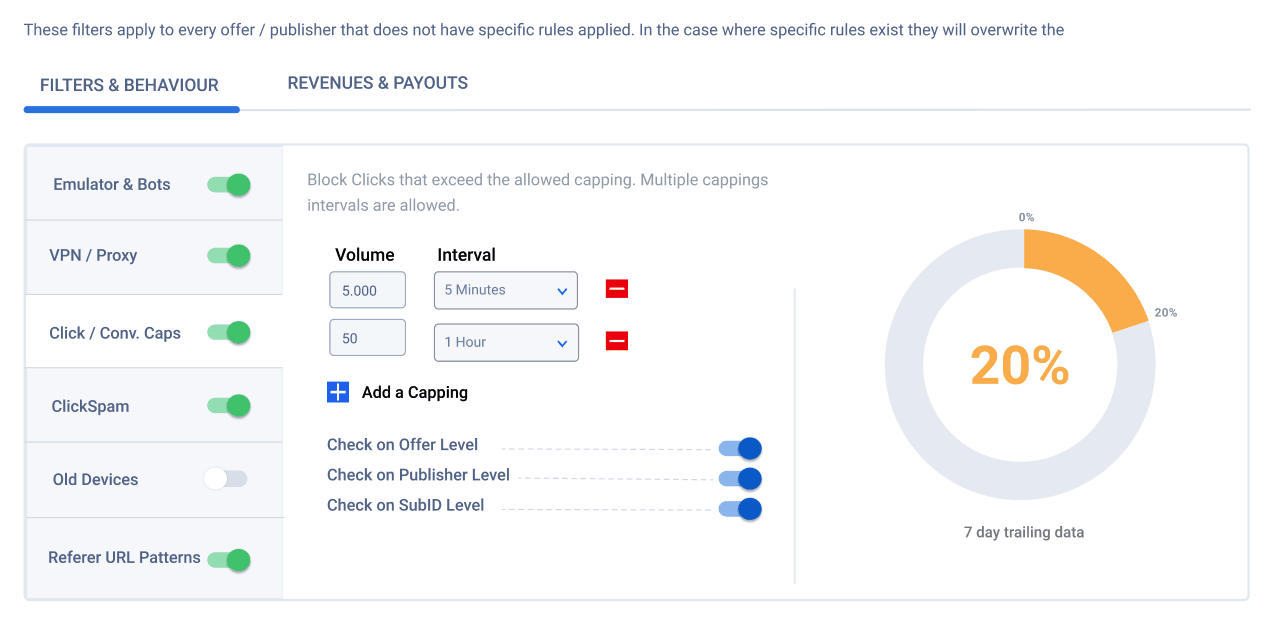Expand the 1 Hour interval dropdown
The image size is (1287, 635).
tap(505, 342)
